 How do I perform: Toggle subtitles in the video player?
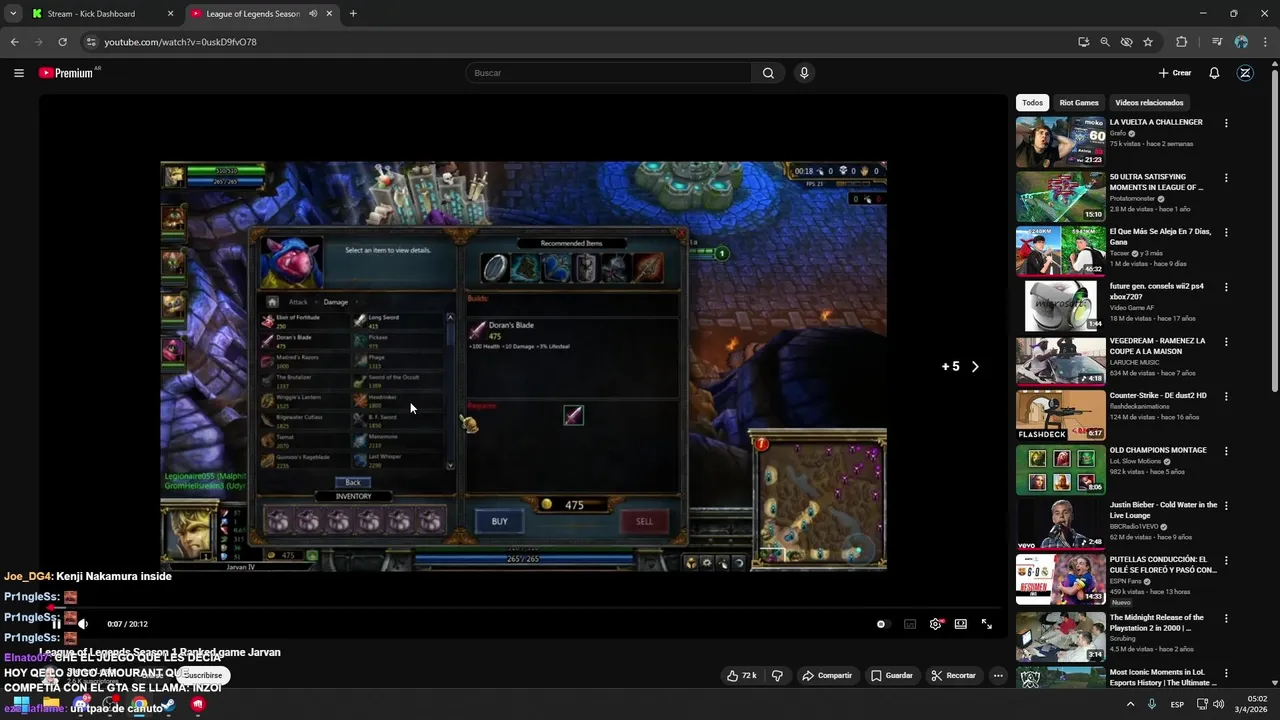pyautogui.click(x=910, y=624)
